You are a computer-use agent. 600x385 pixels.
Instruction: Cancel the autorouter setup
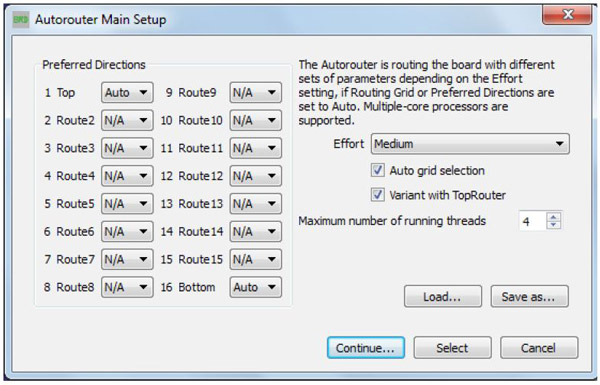(539, 347)
